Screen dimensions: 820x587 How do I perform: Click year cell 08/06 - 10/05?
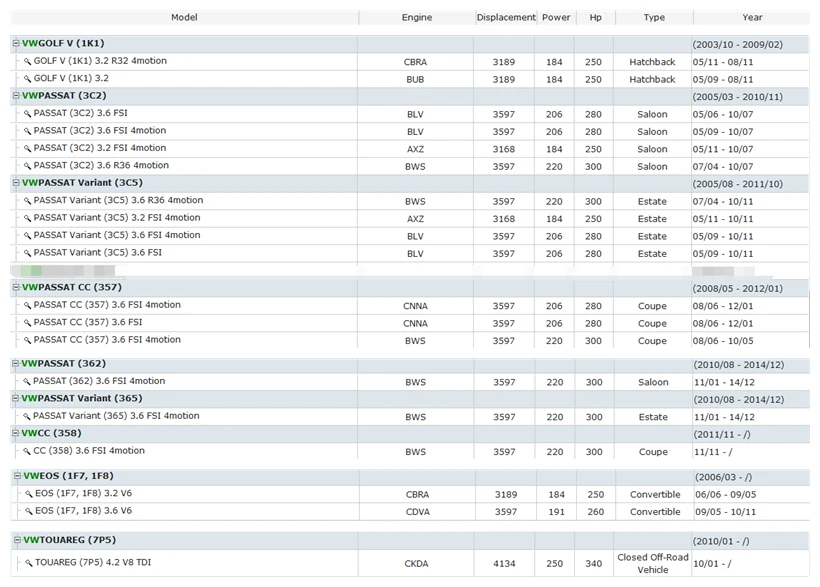(723, 341)
